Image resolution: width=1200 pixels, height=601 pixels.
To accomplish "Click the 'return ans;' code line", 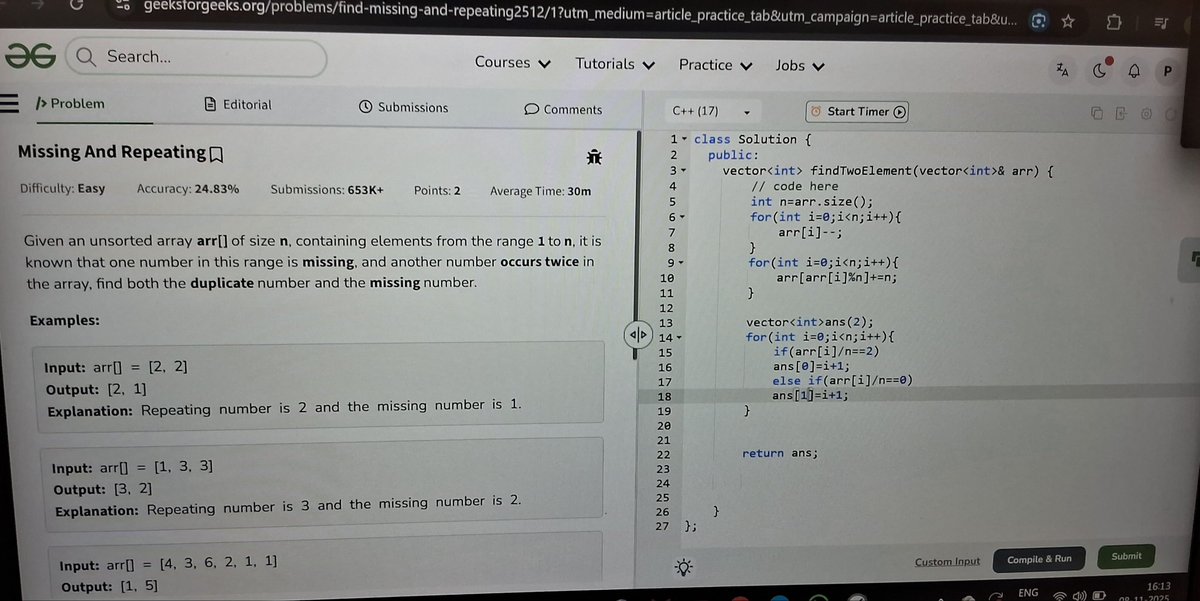I will pyautogui.click(x=780, y=453).
